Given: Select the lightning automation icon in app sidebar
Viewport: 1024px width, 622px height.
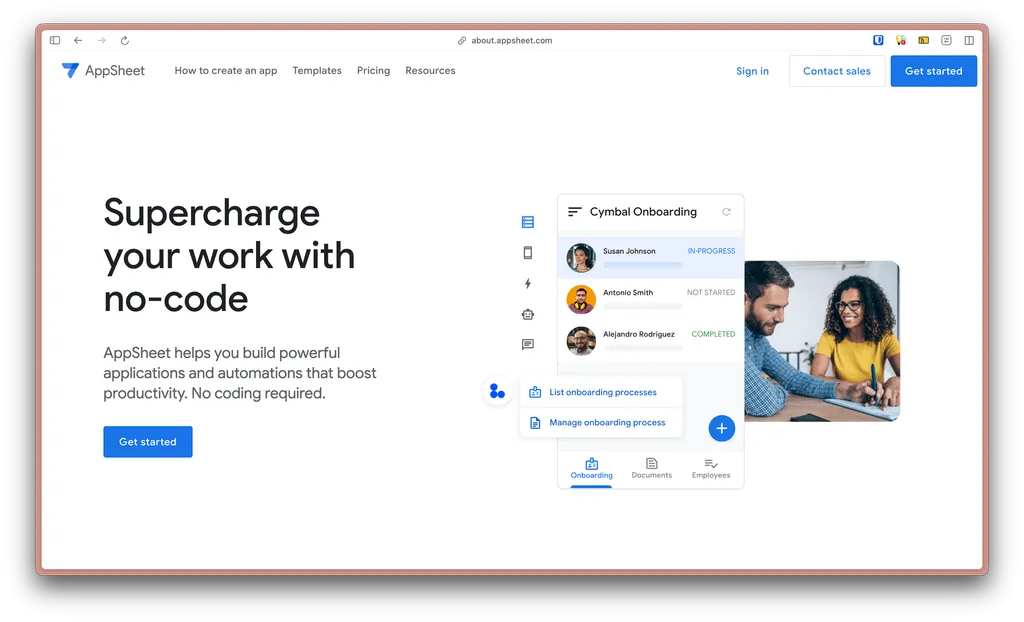Looking at the screenshot, I should pos(527,283).
